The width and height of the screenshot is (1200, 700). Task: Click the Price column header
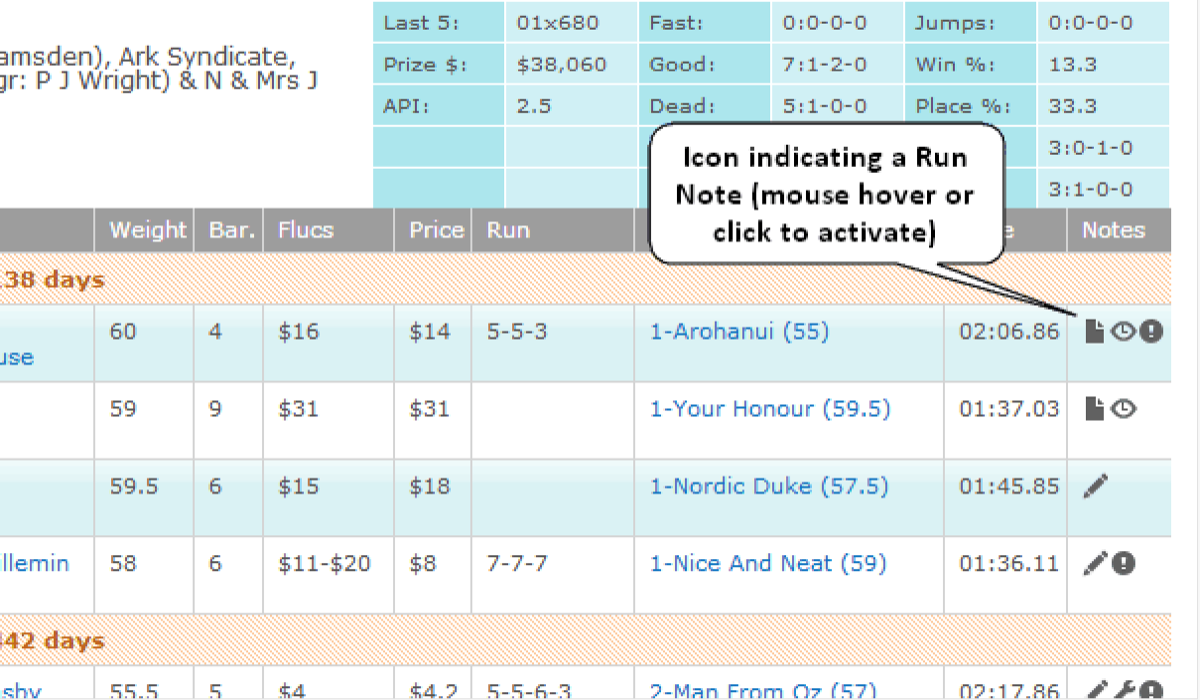[x=436, y=230]
